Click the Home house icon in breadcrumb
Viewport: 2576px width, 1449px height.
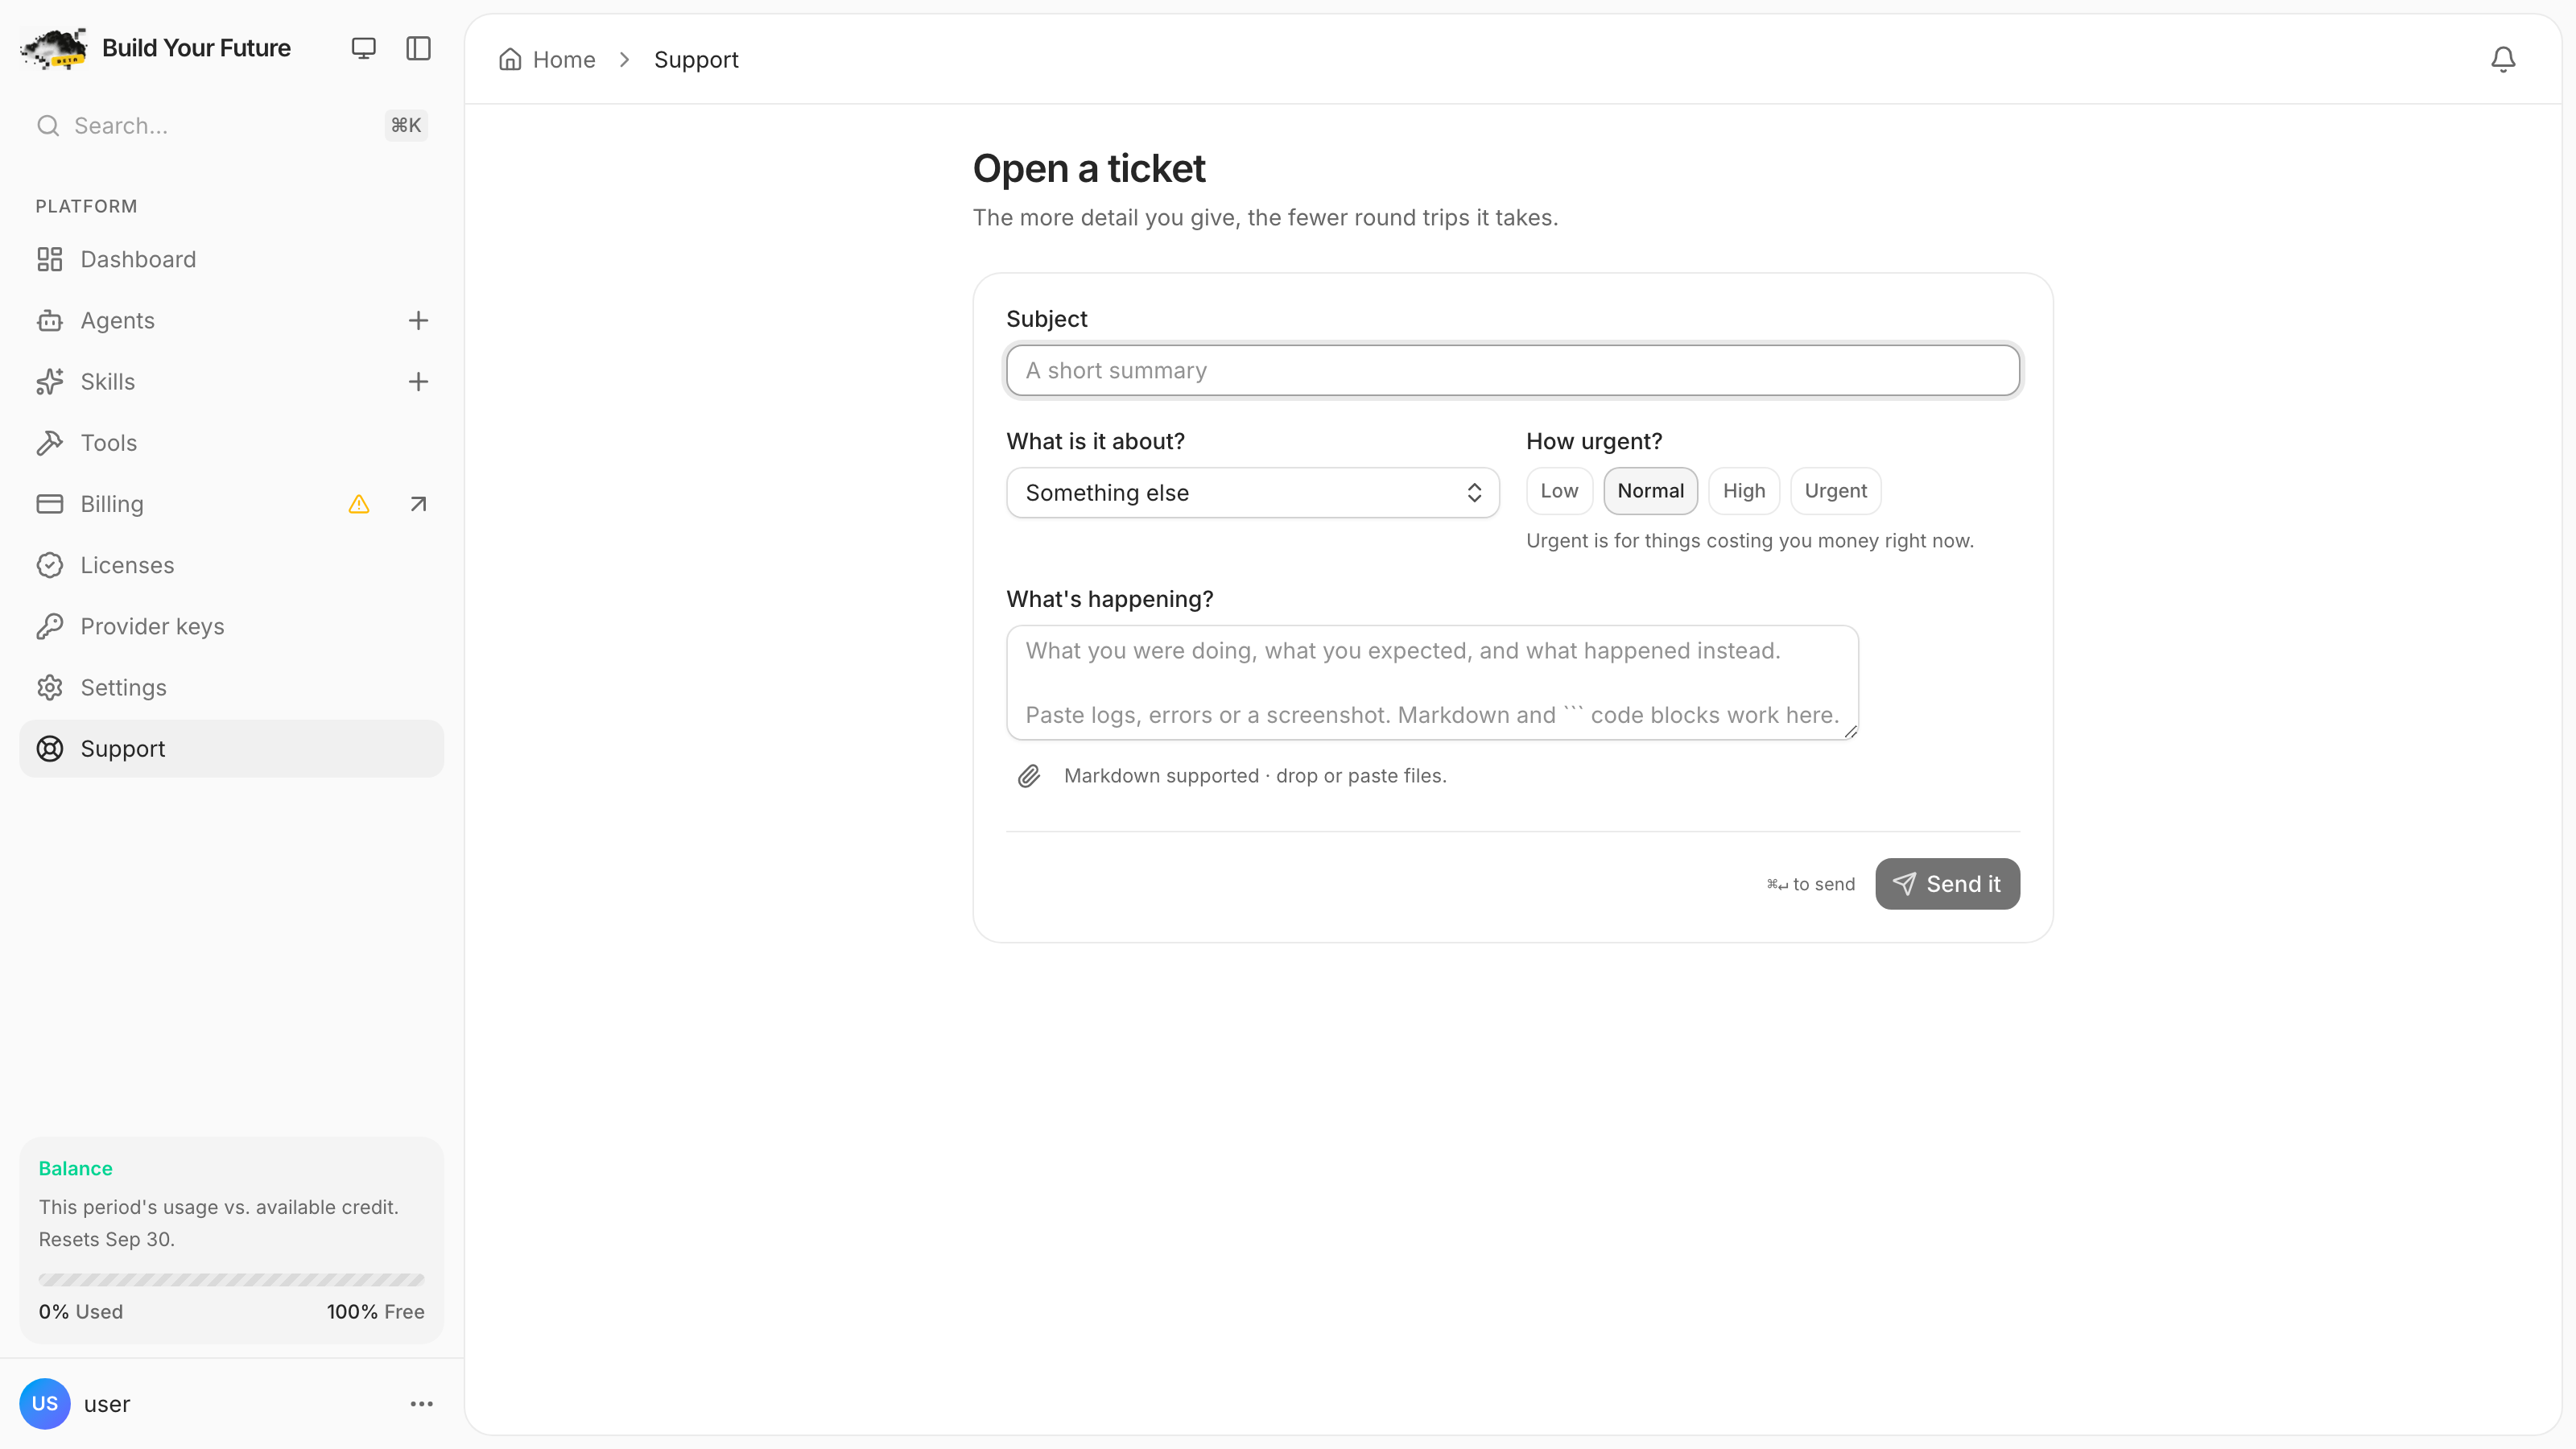tap(510, 60)
